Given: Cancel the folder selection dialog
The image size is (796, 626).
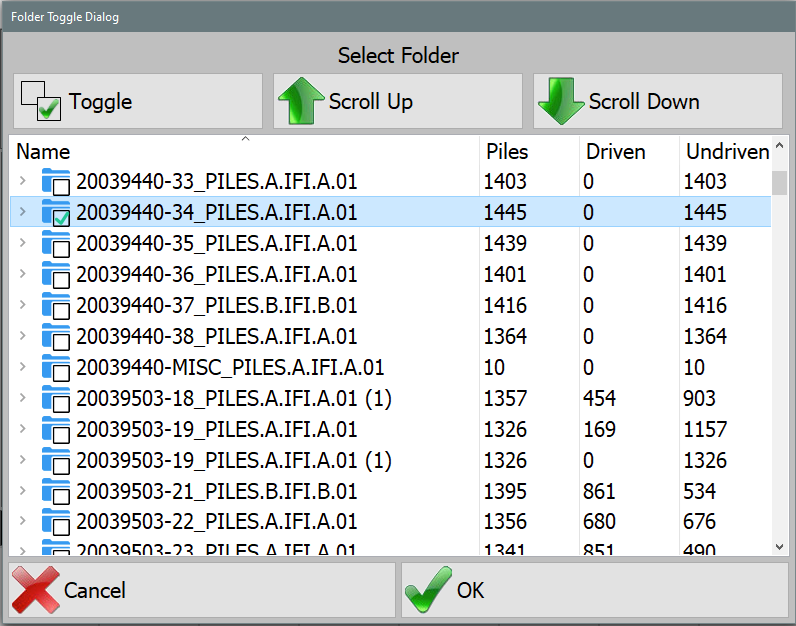Looking at the screenshot, I should pyautogui.click(x=202, y=590).
